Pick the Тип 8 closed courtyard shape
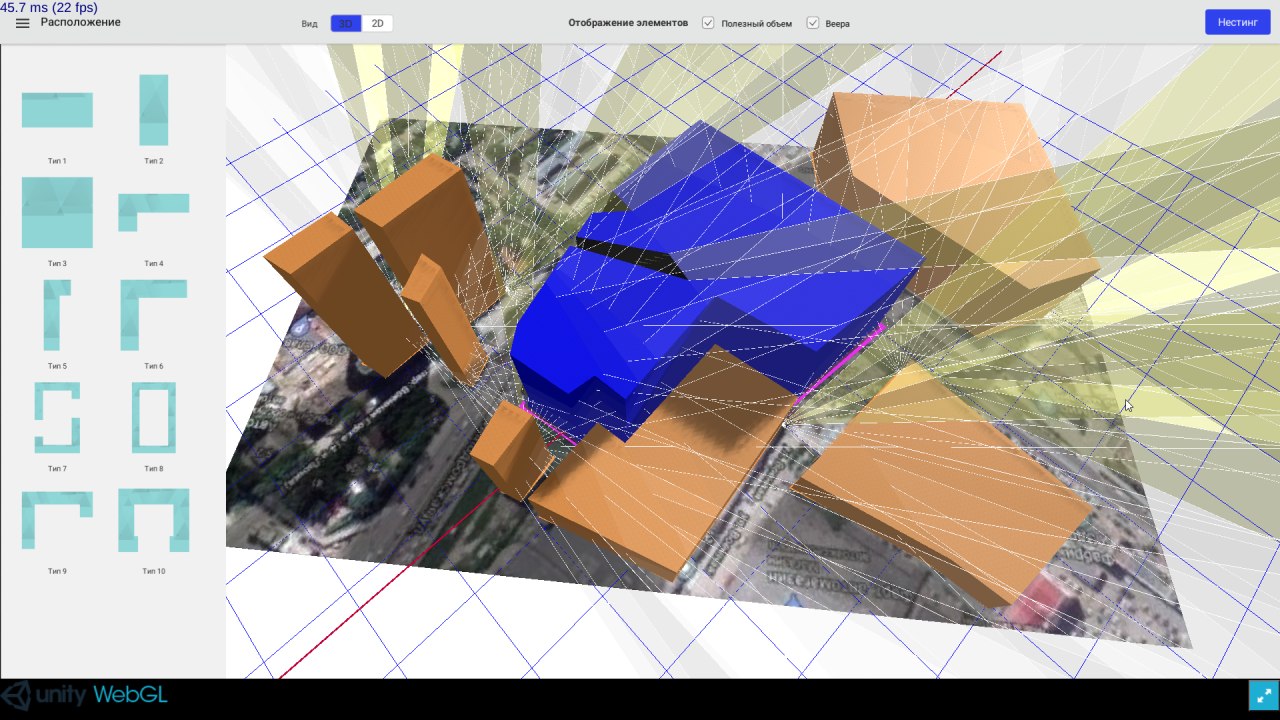 (x=153, y=417)
